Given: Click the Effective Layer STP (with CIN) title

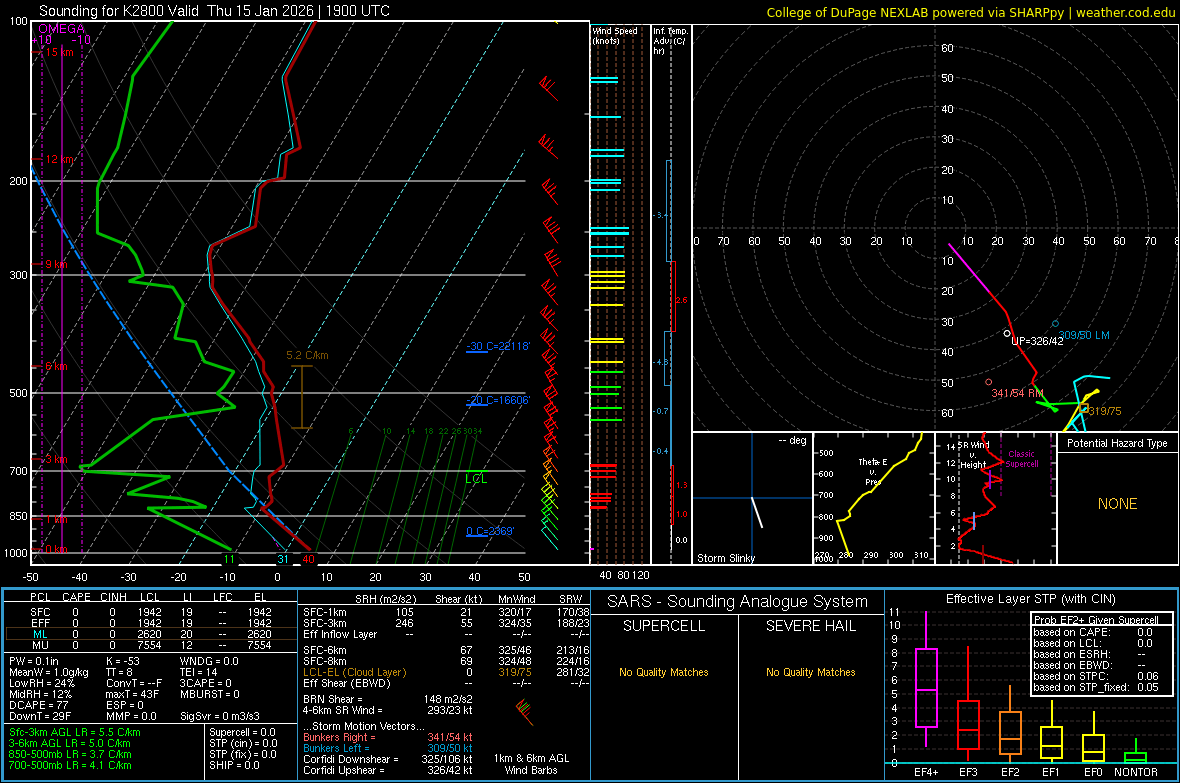Looking at the screenshot, I should (x=1030, y=599).
